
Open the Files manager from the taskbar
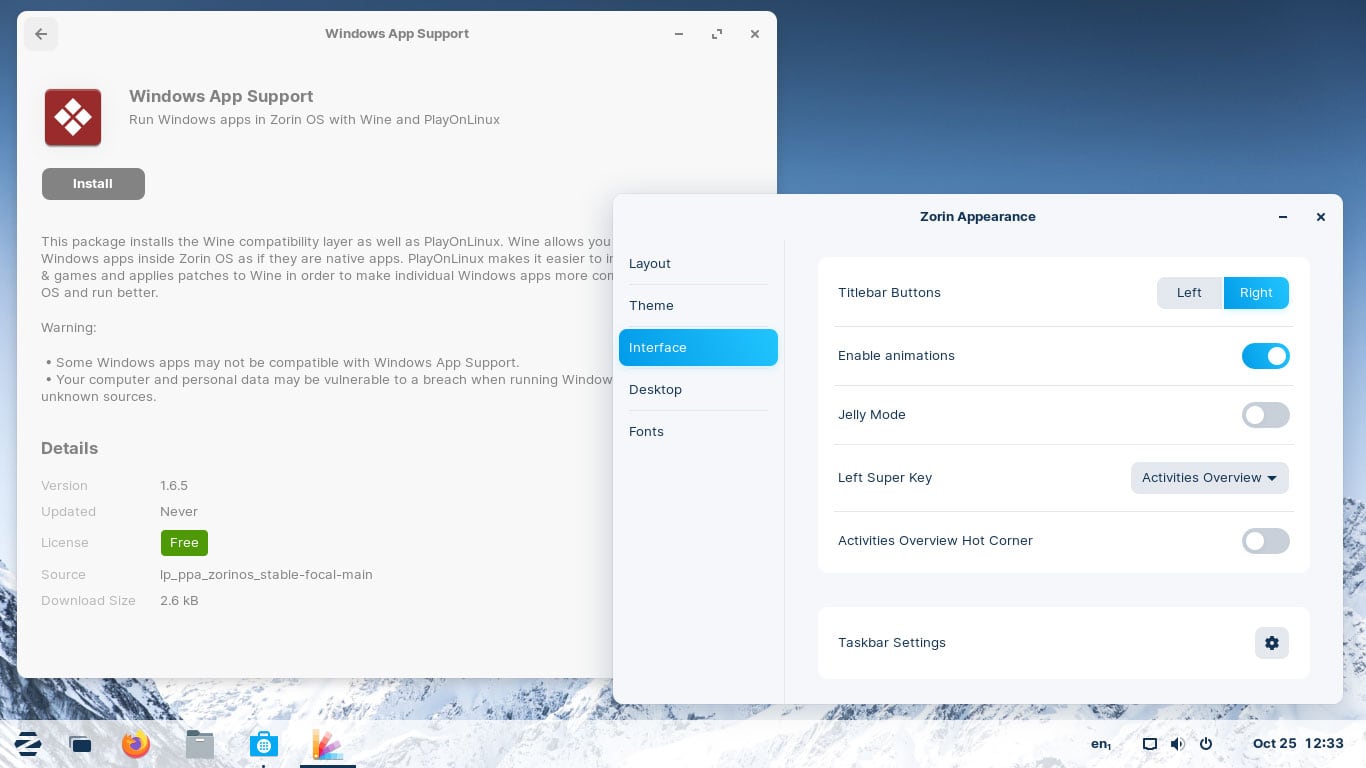[x=200, y=744]
